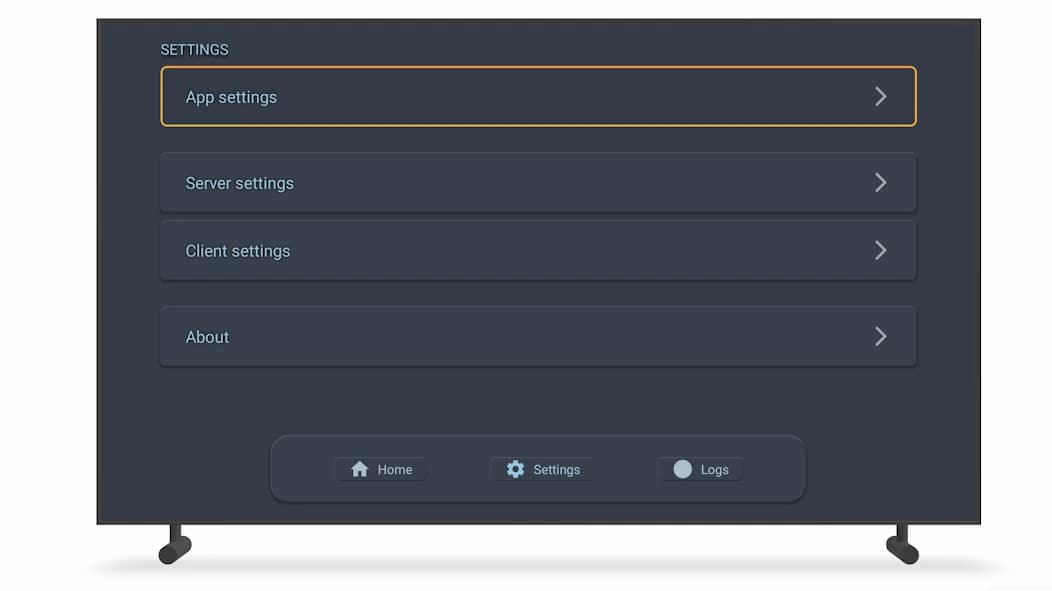
Task: Click the Client settings arrow icon
Action: pos(880,250)
